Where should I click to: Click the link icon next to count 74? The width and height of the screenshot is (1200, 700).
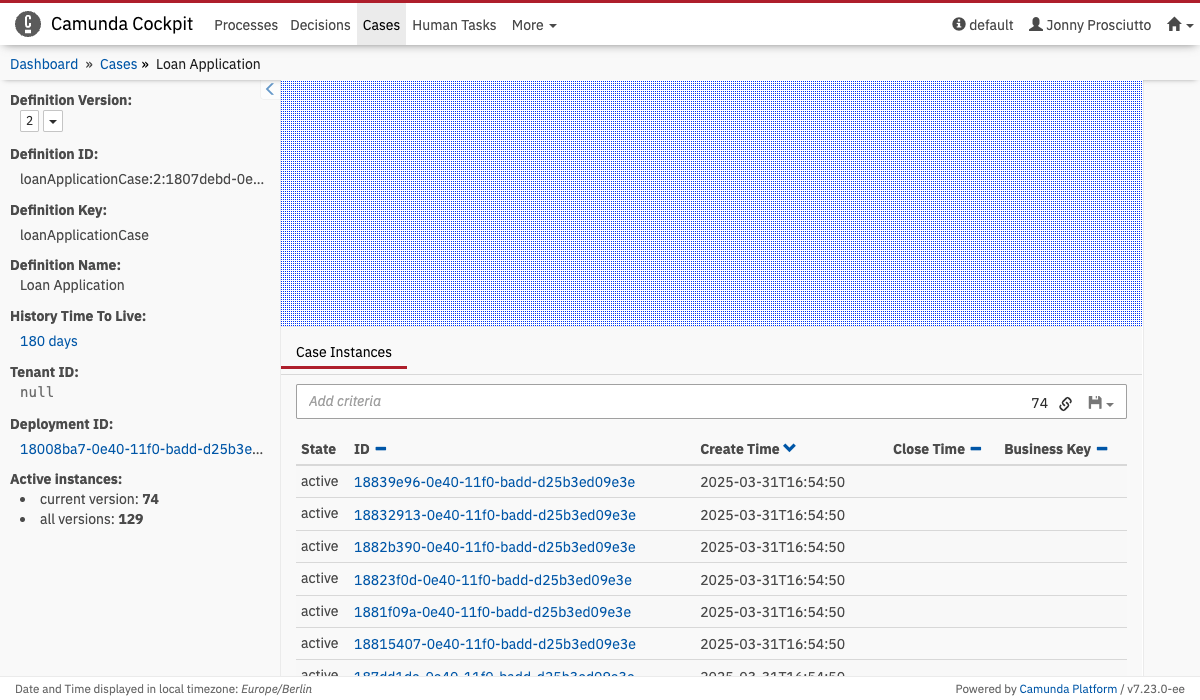pos(1066,403)
